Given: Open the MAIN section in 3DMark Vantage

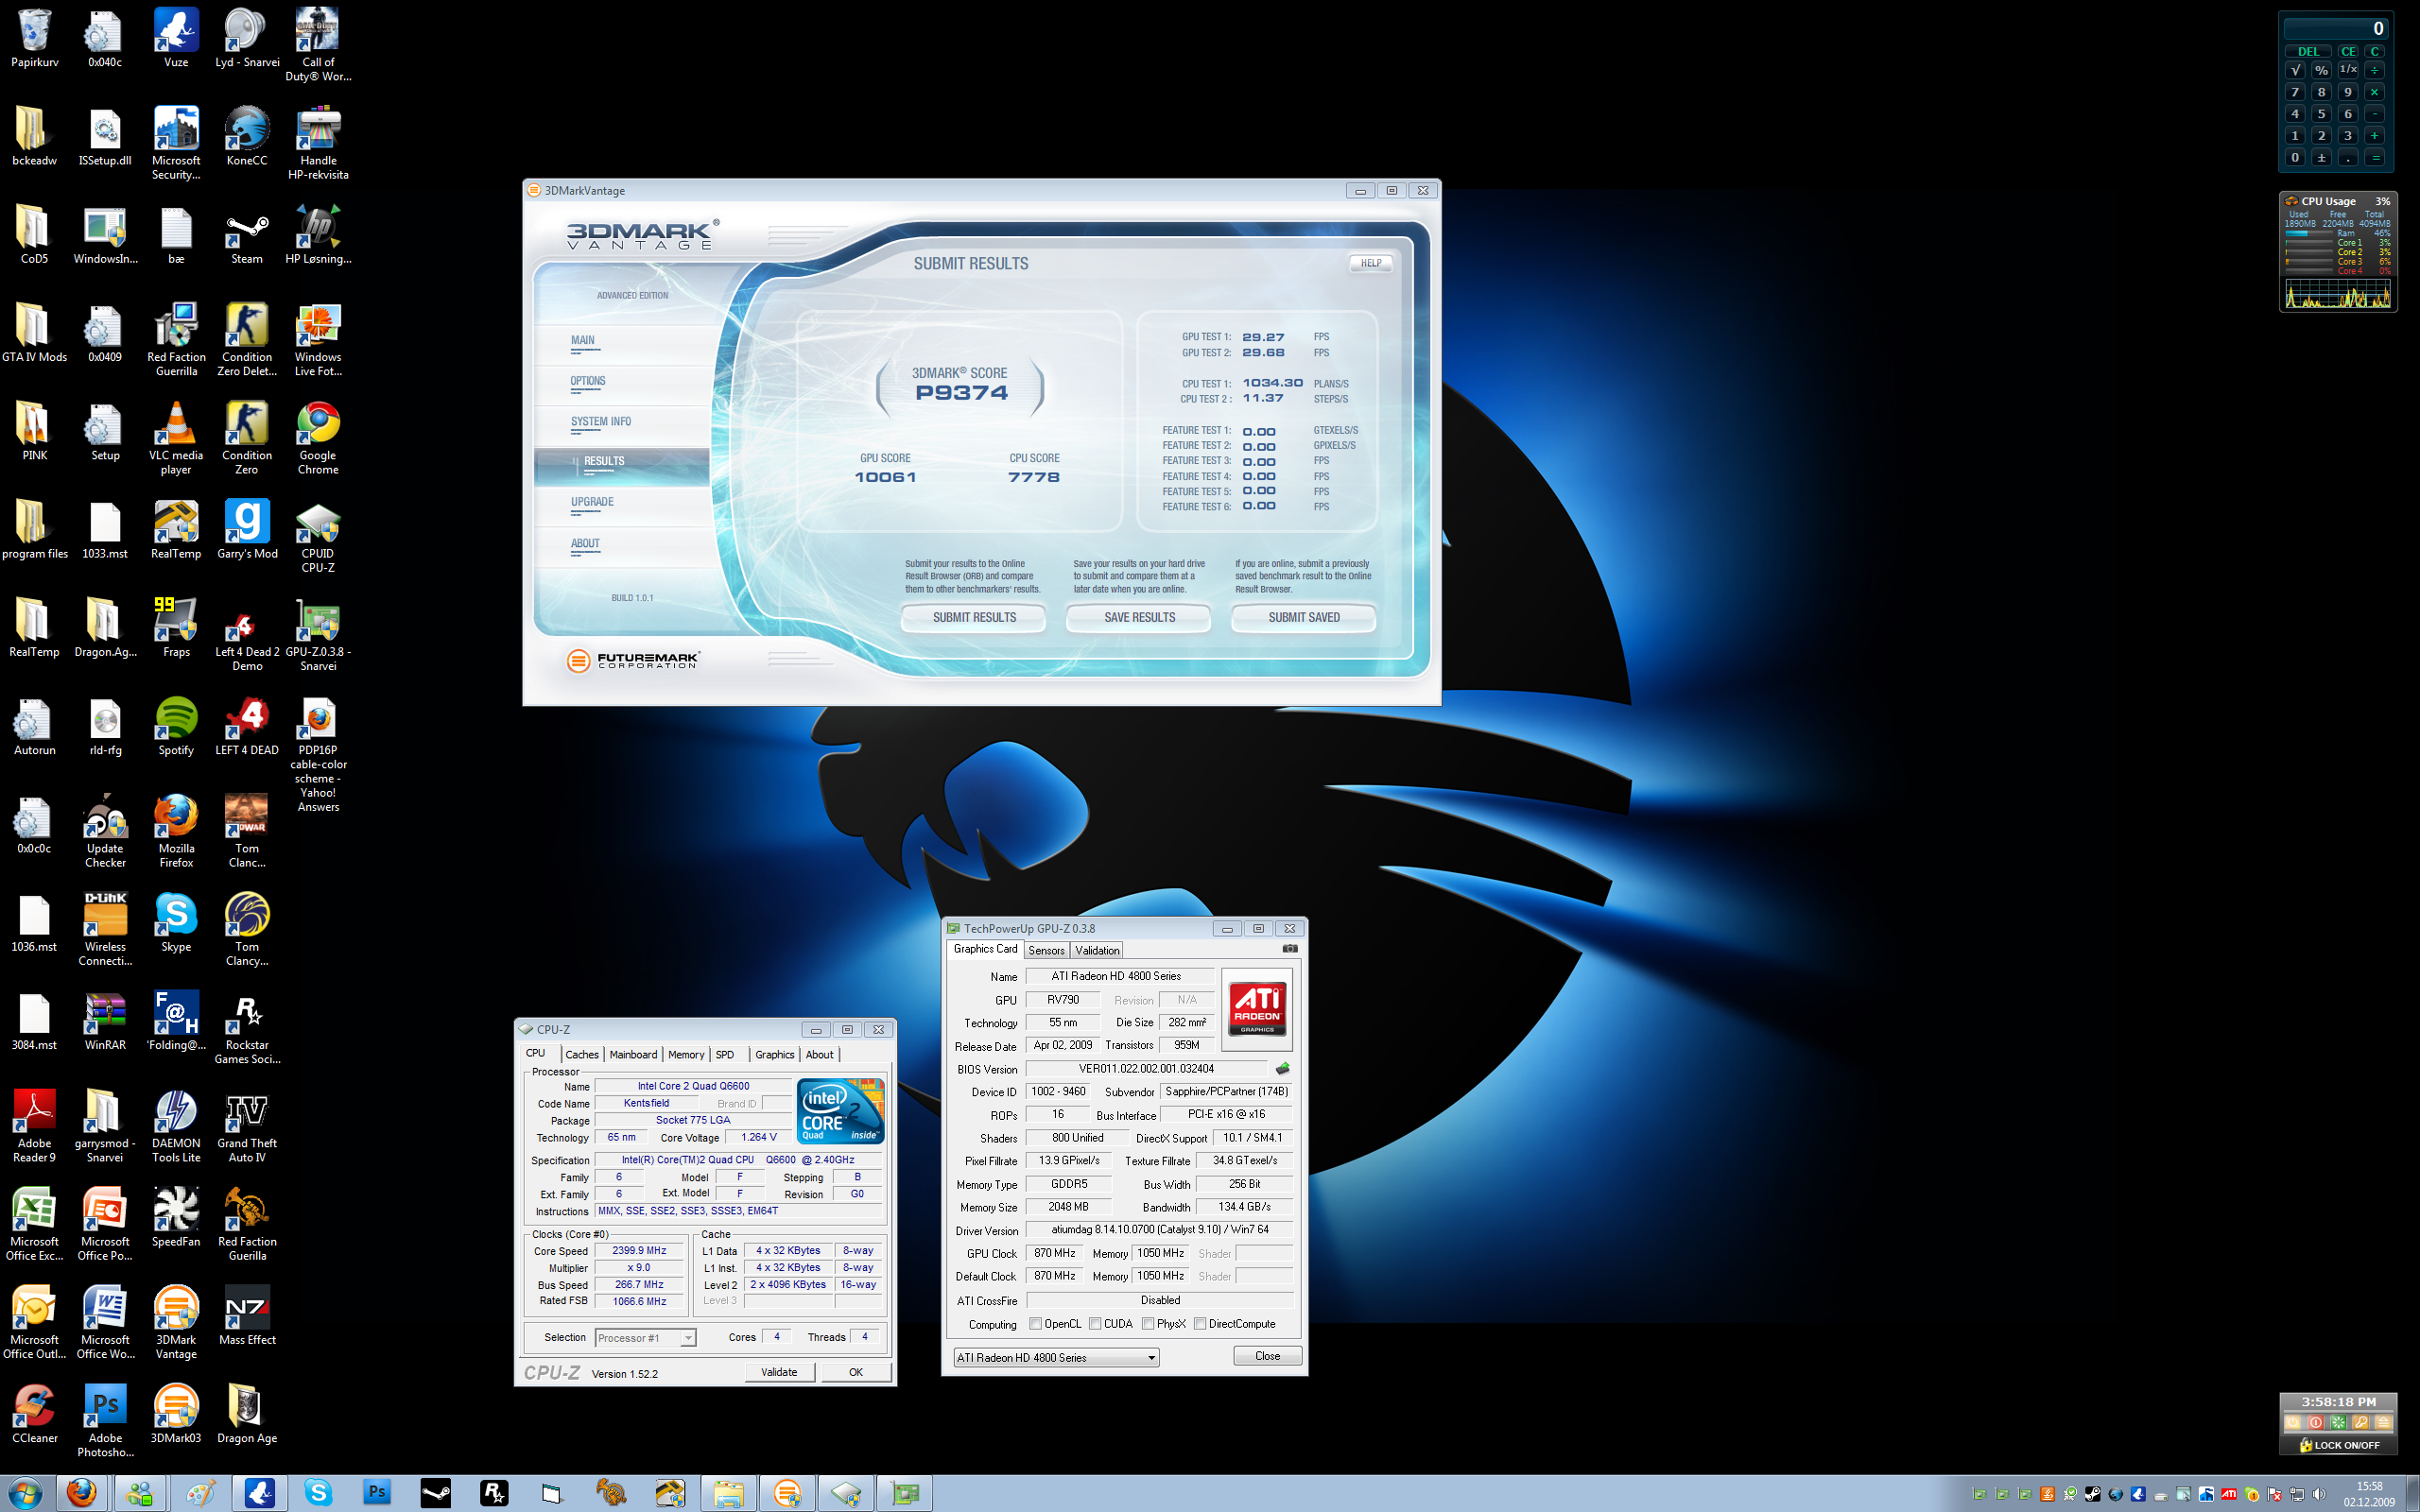Looking at the screenshot, I should pyautogui.click(x=620, y=342).
